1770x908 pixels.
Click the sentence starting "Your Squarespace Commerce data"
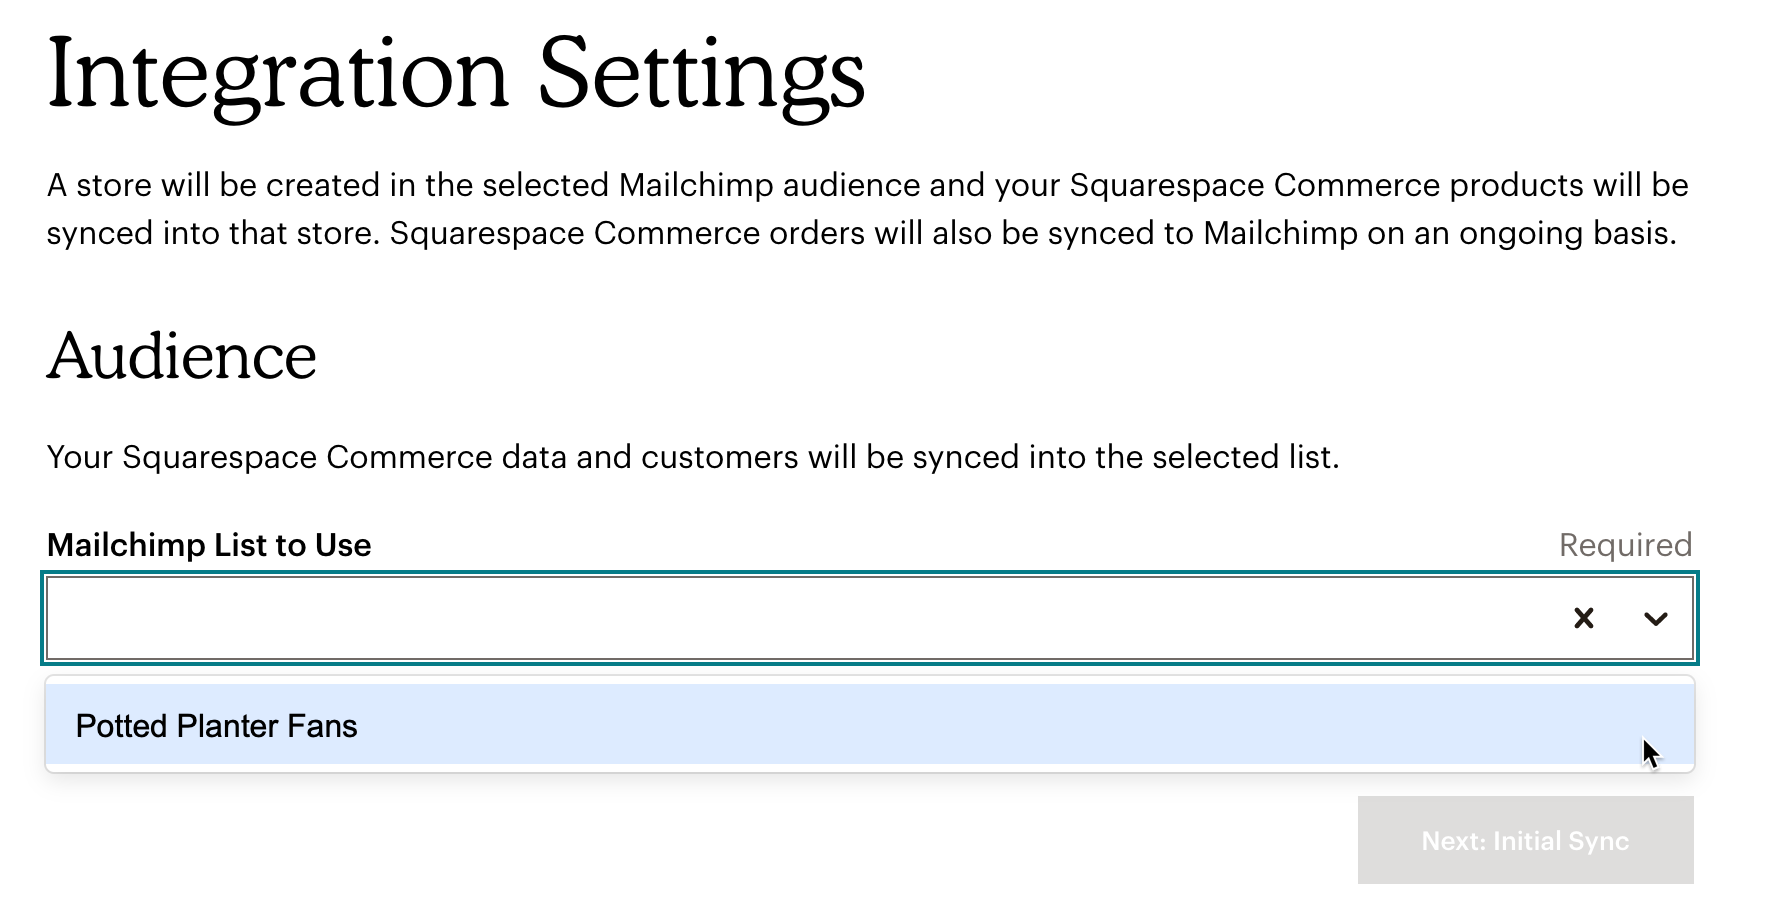pos(692,457)
